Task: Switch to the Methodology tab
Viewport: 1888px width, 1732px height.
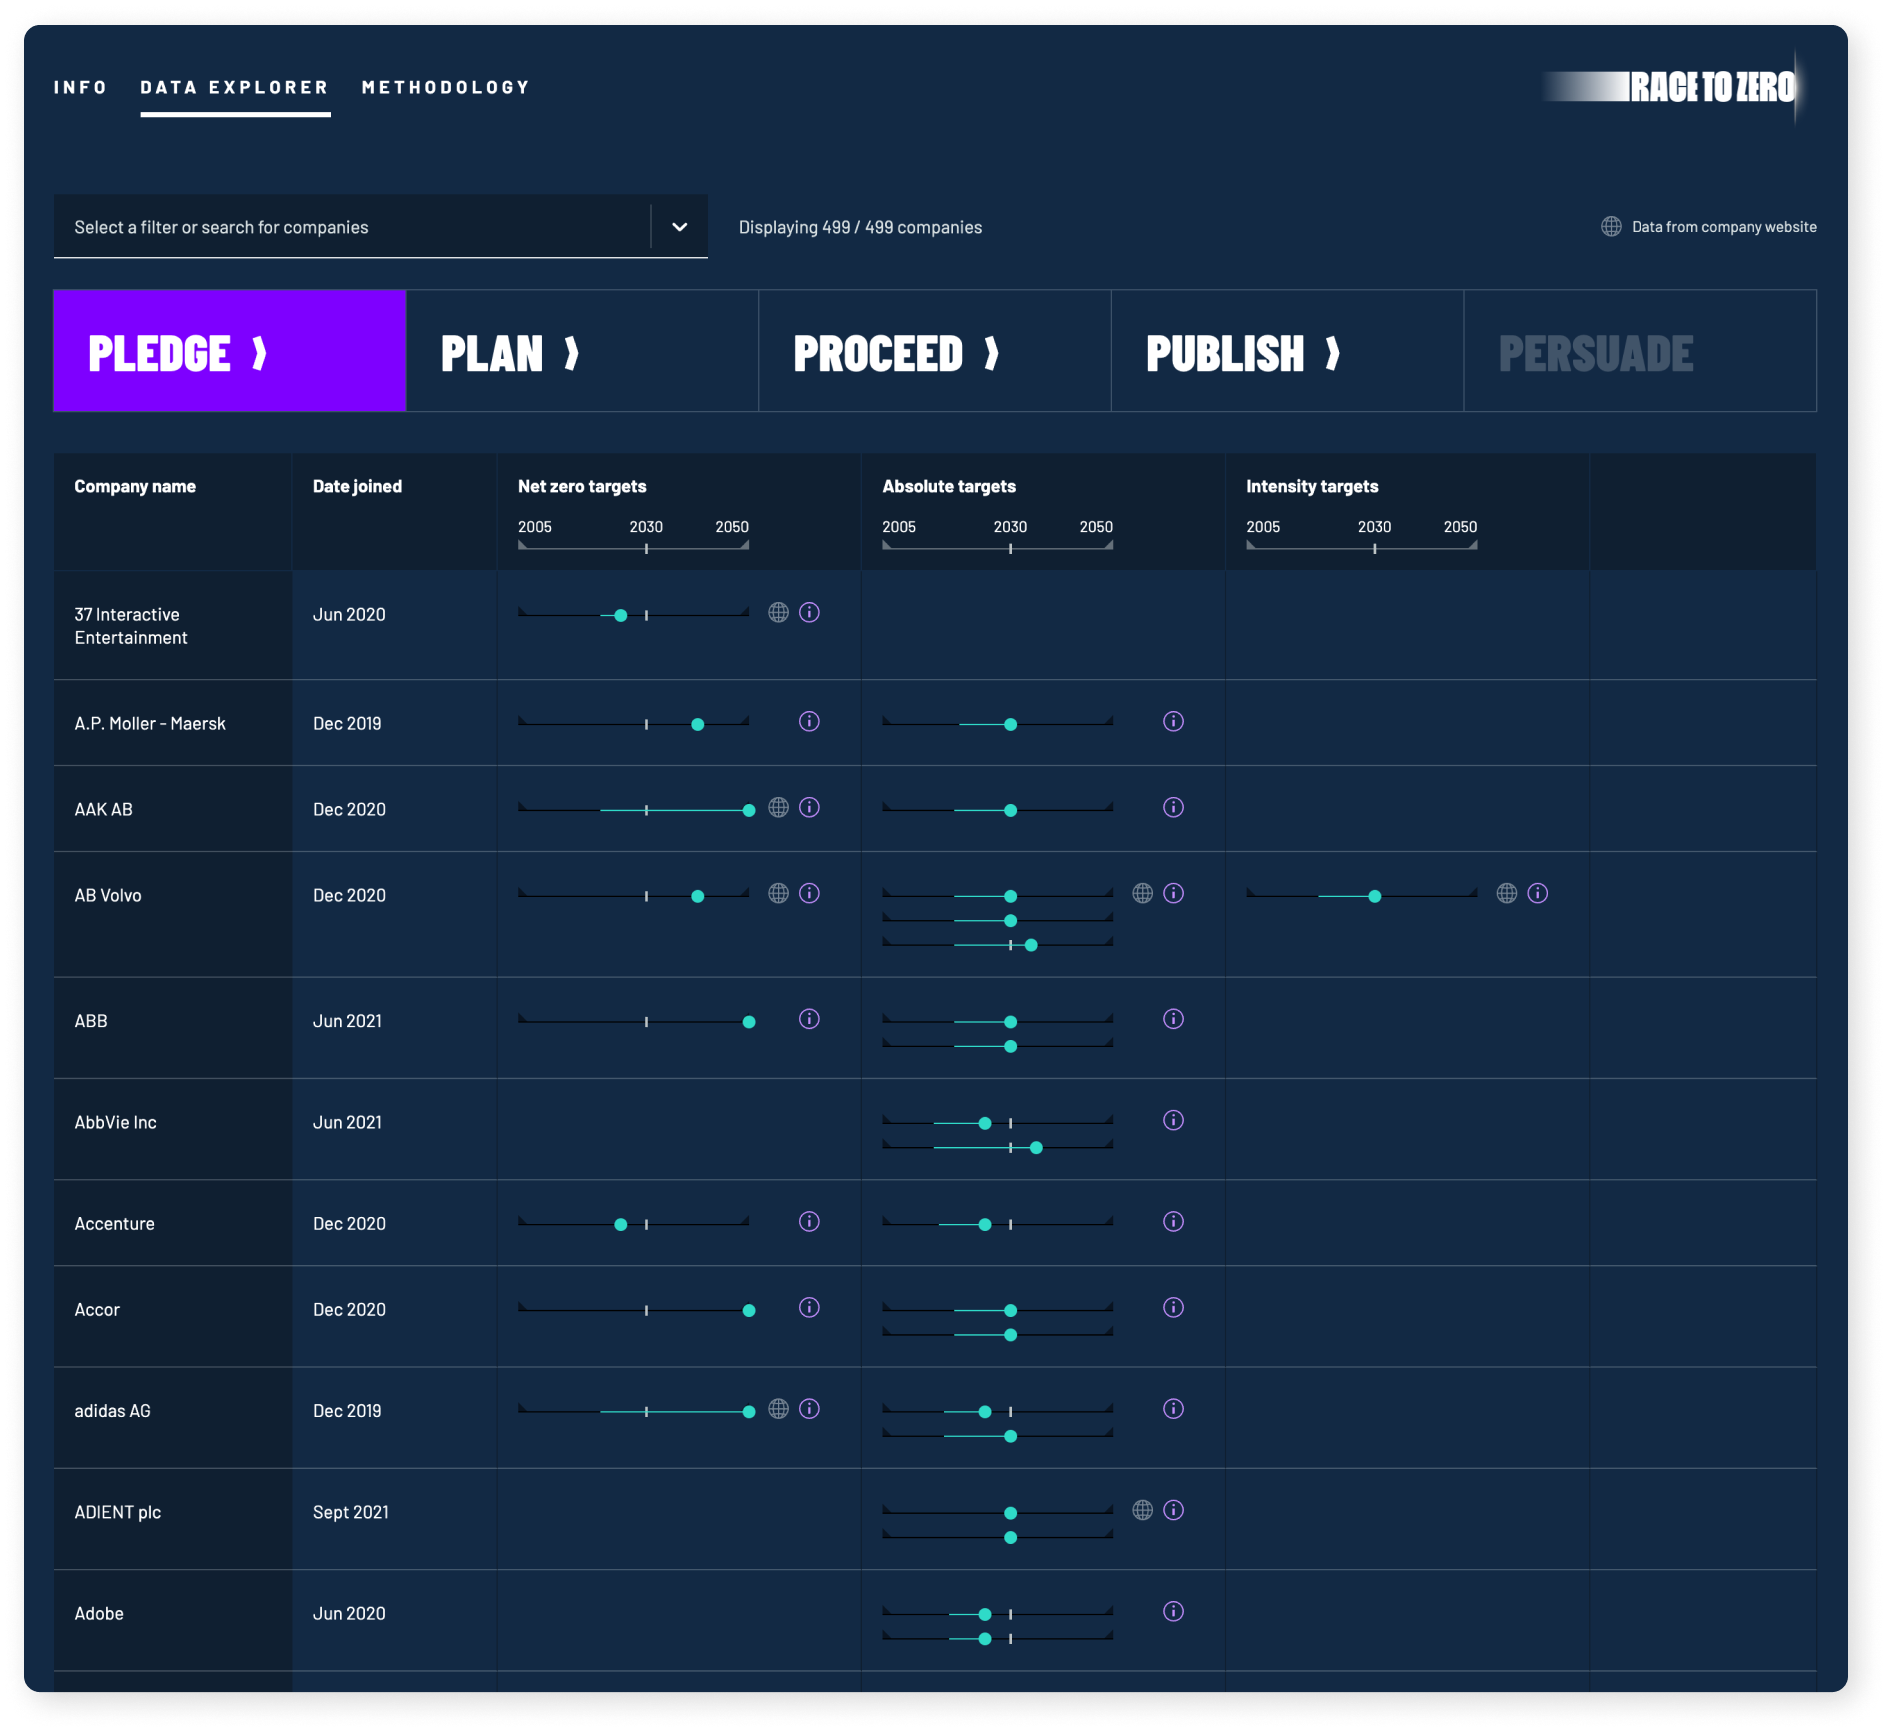Action: point(445,88)
